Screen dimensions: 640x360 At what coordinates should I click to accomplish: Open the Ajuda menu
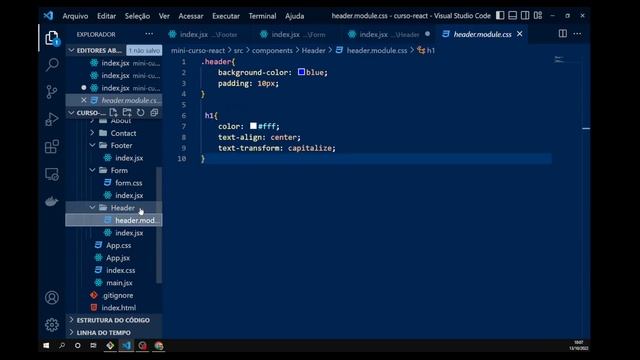(x=294, y=16)
